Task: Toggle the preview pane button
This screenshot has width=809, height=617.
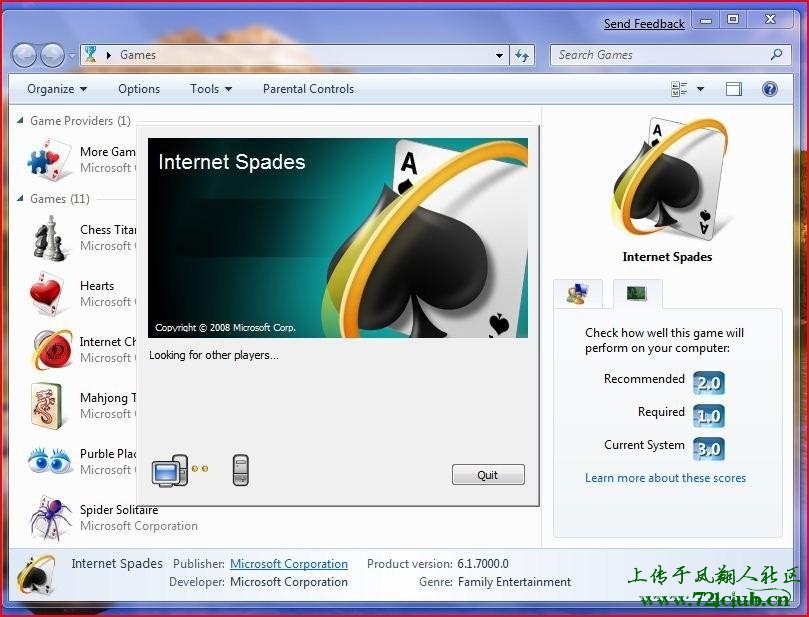Action: pos(734,89)
